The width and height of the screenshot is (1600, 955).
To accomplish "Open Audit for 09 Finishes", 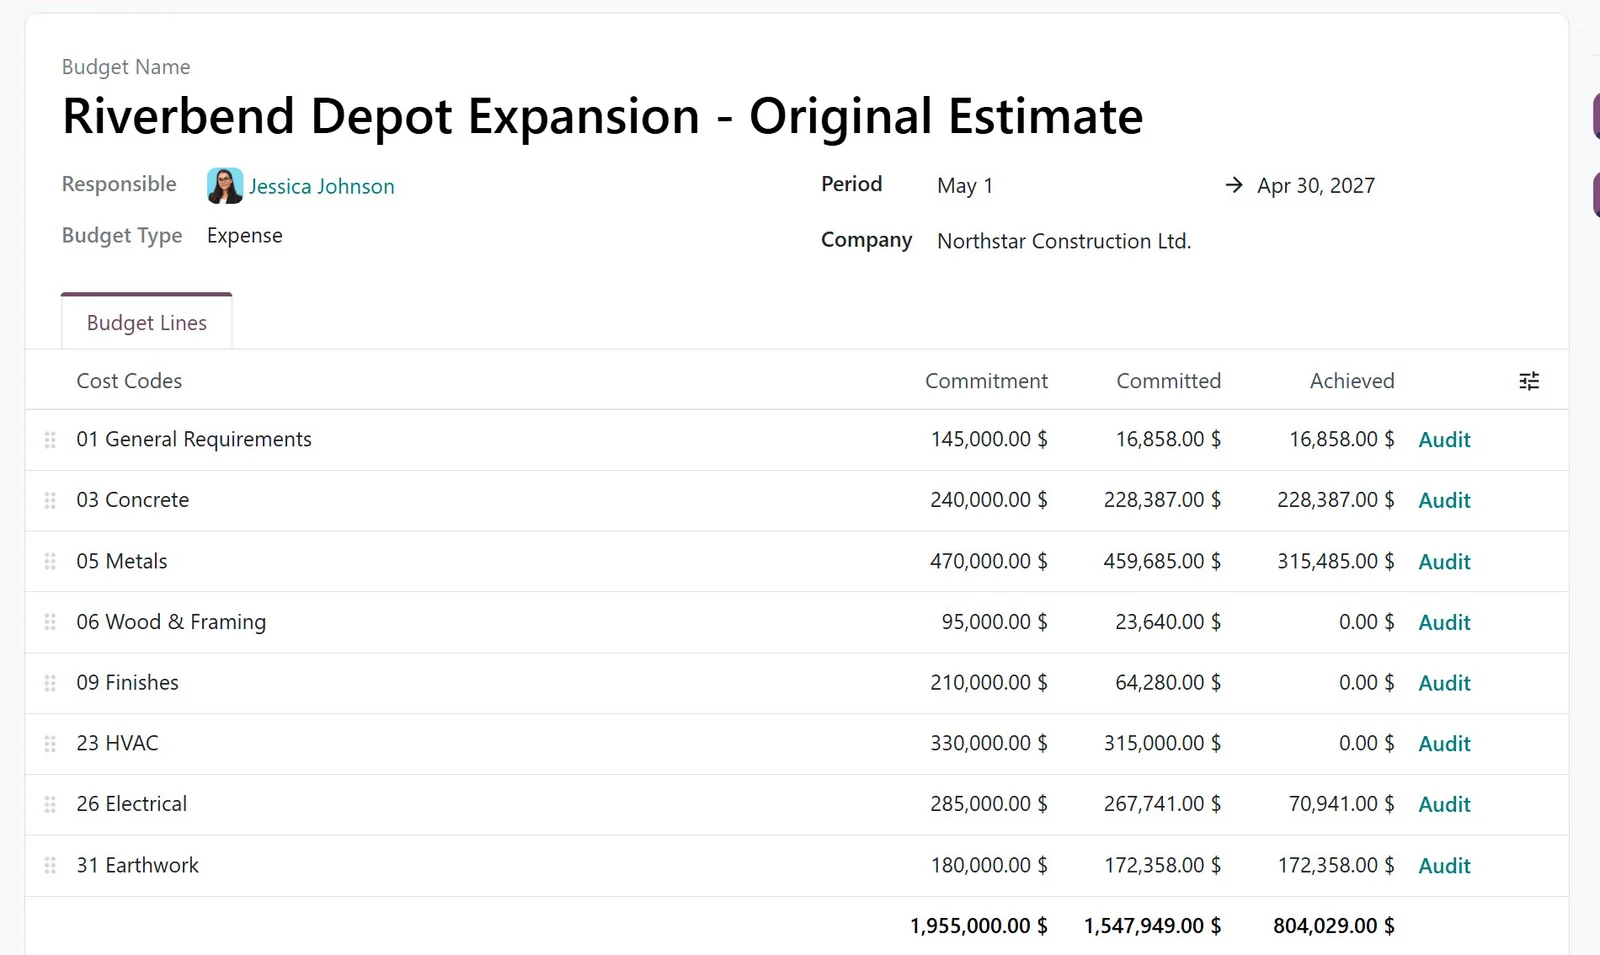I will tap(1444, 683).
